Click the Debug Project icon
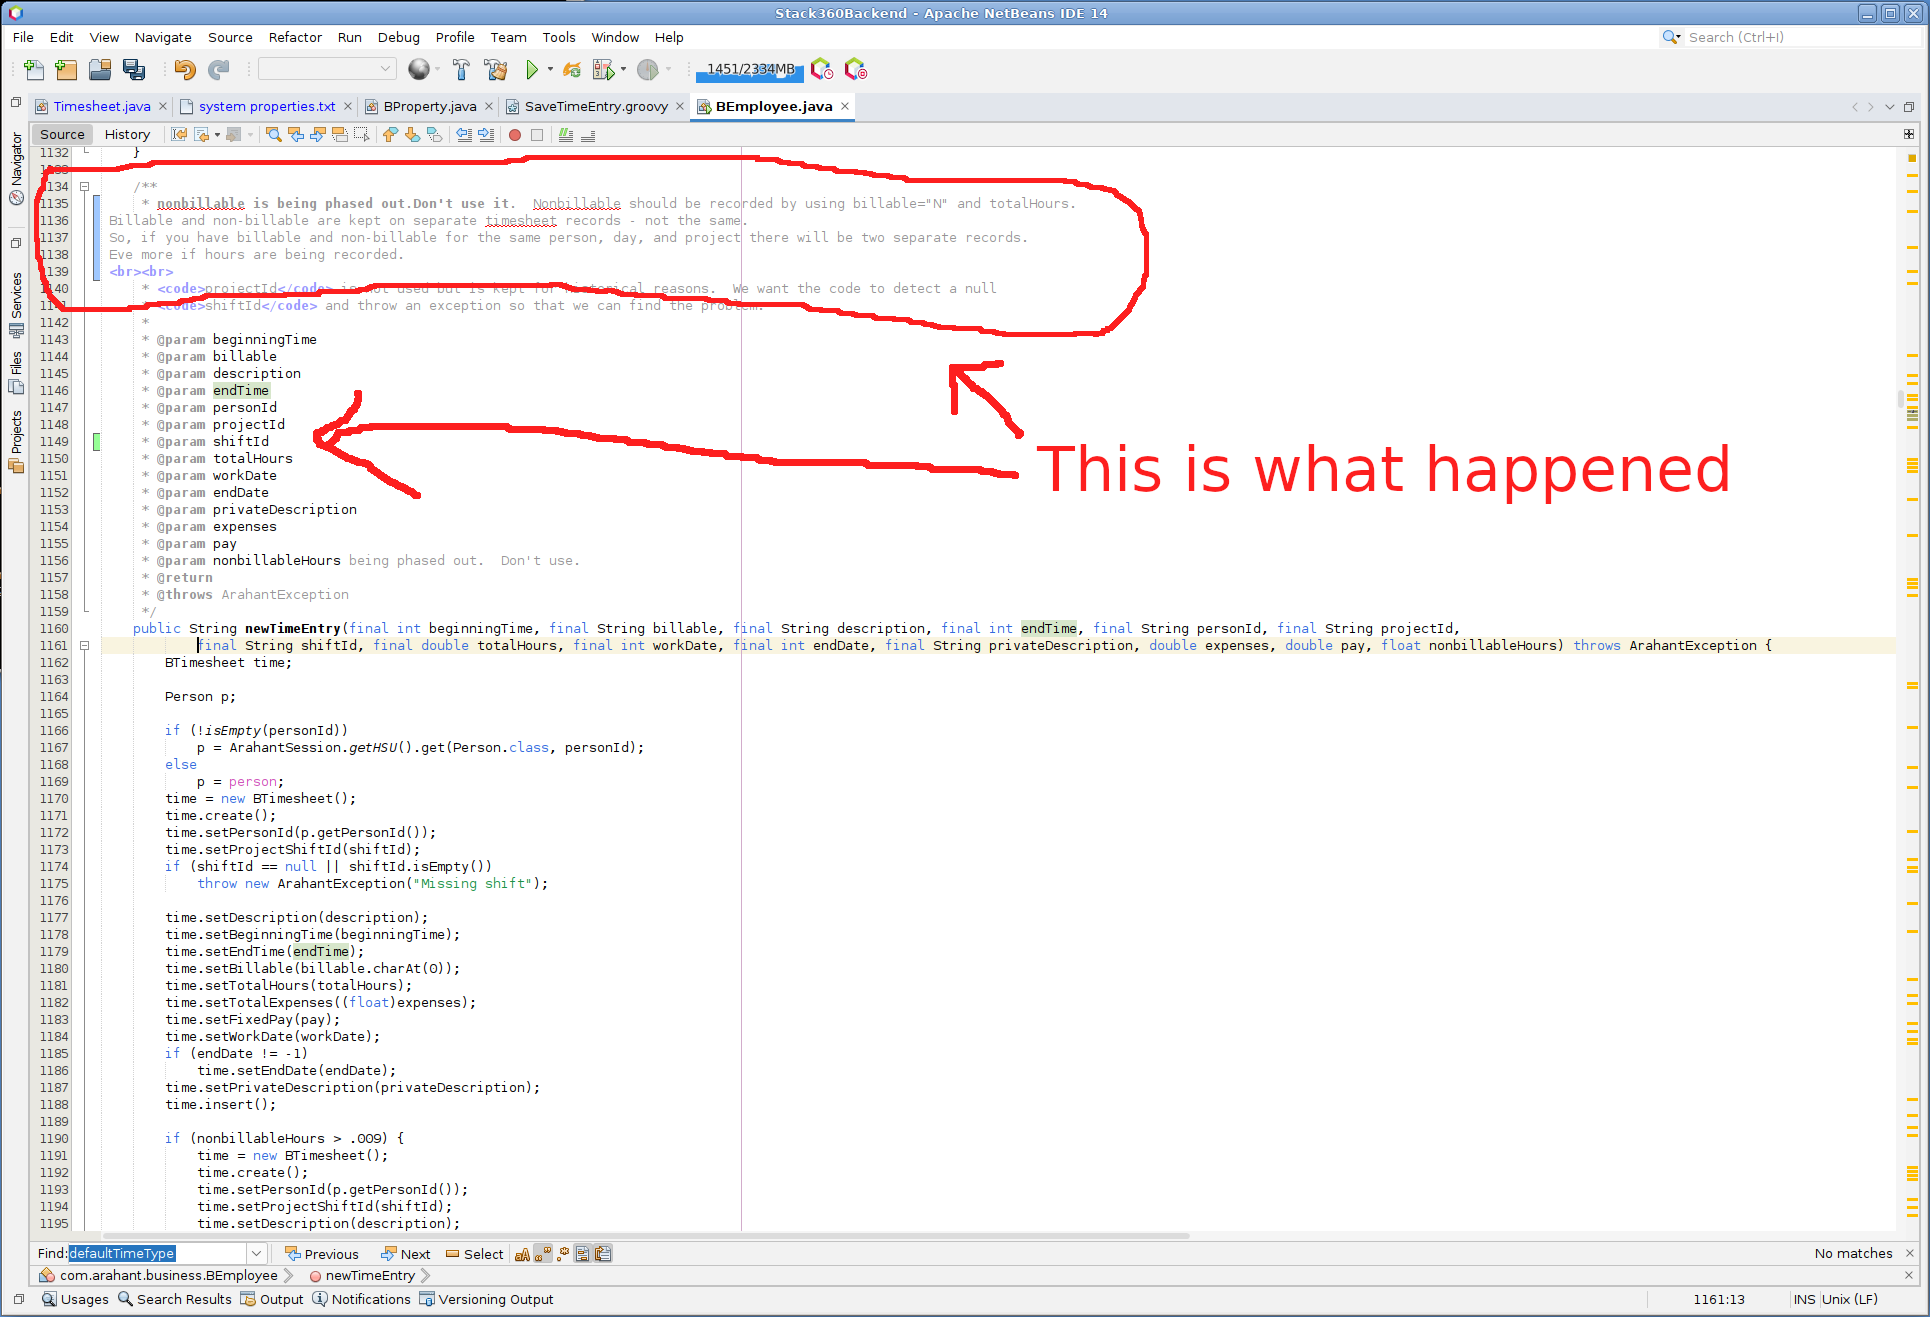This screenshot has width=1930, height=1317. tap(603, 69)
